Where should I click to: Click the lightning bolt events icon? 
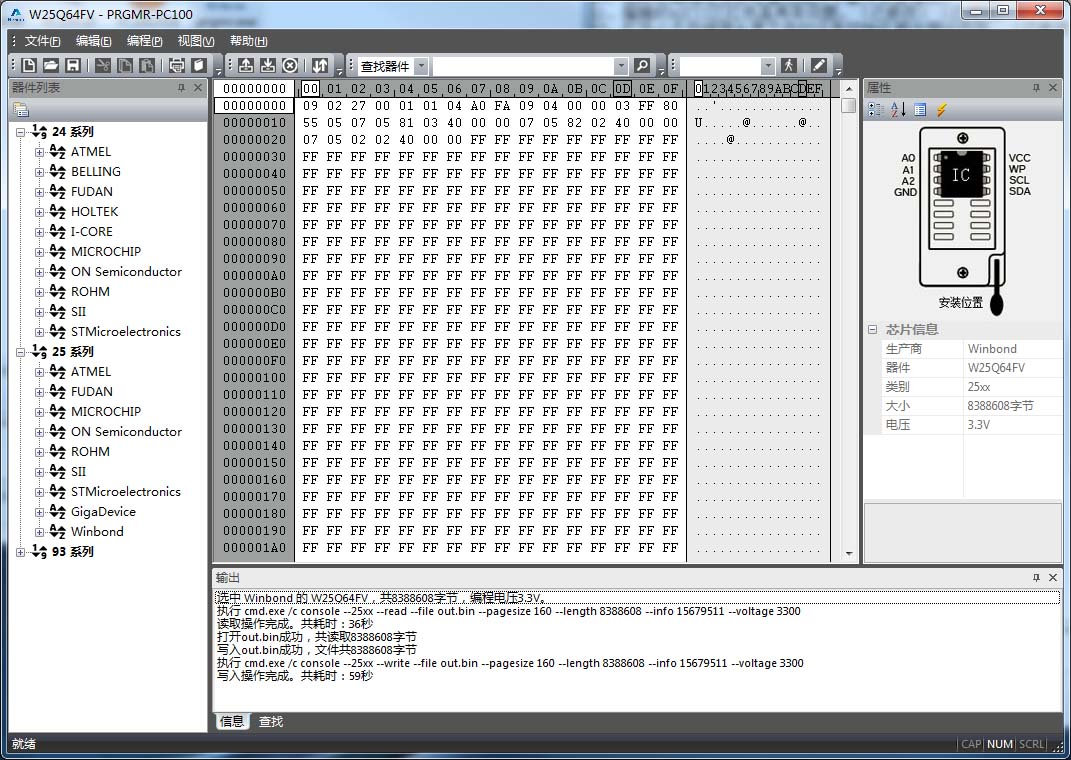[942, 110]
